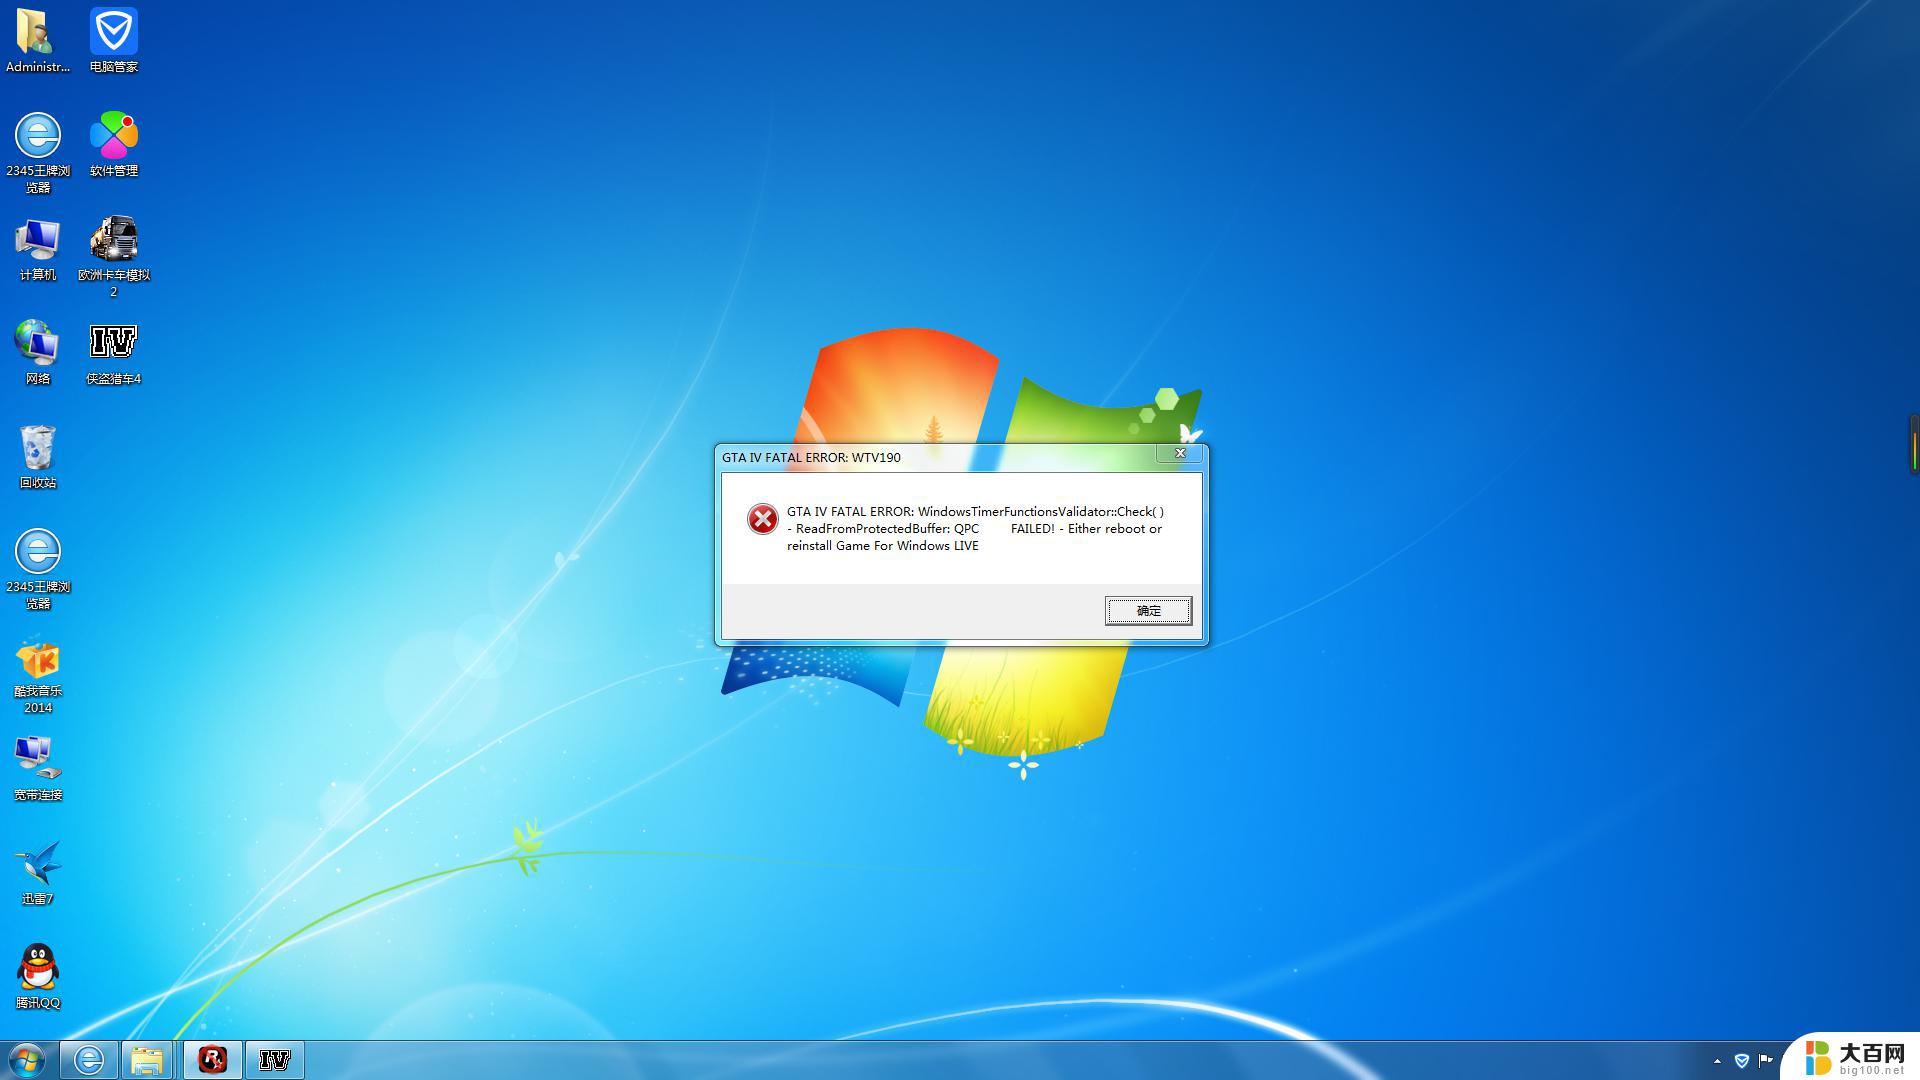Select the 计算机 desktop icon
The width and height of the screenshot is (1920, 1080).
38,250
